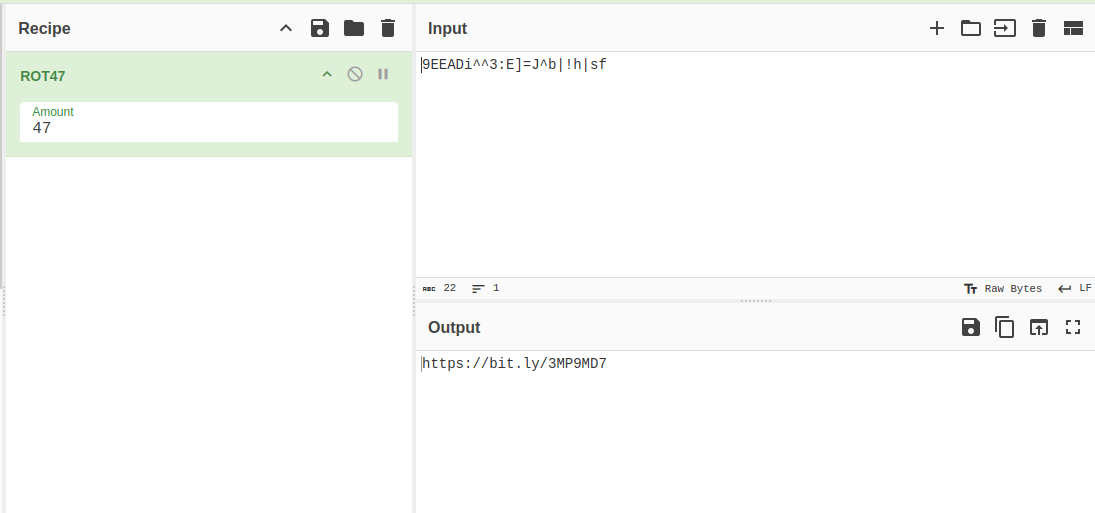Clear the recipe with trash icon
1095x513 pixels.
point(388,28)
